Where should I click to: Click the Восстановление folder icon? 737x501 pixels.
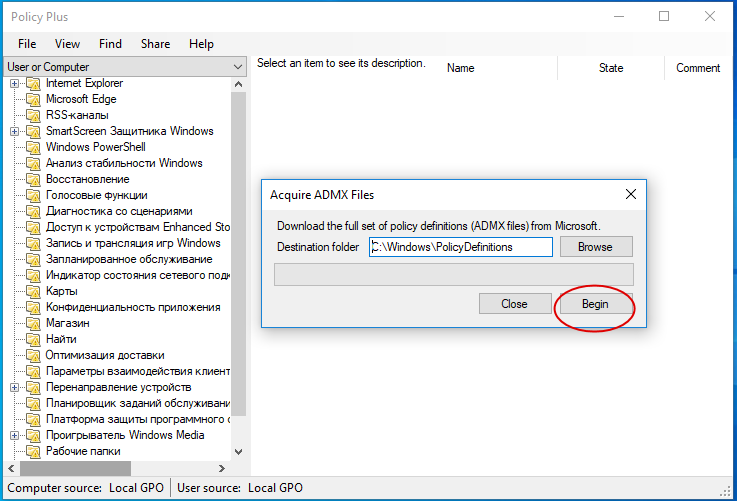pyautogui.click(x=33, y=180)
